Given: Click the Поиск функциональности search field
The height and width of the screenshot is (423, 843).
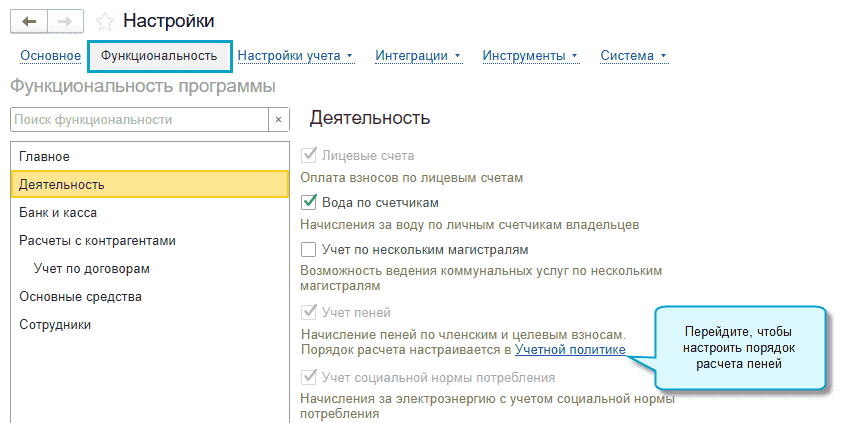Looking at the screenshot, I should (138, 120).
